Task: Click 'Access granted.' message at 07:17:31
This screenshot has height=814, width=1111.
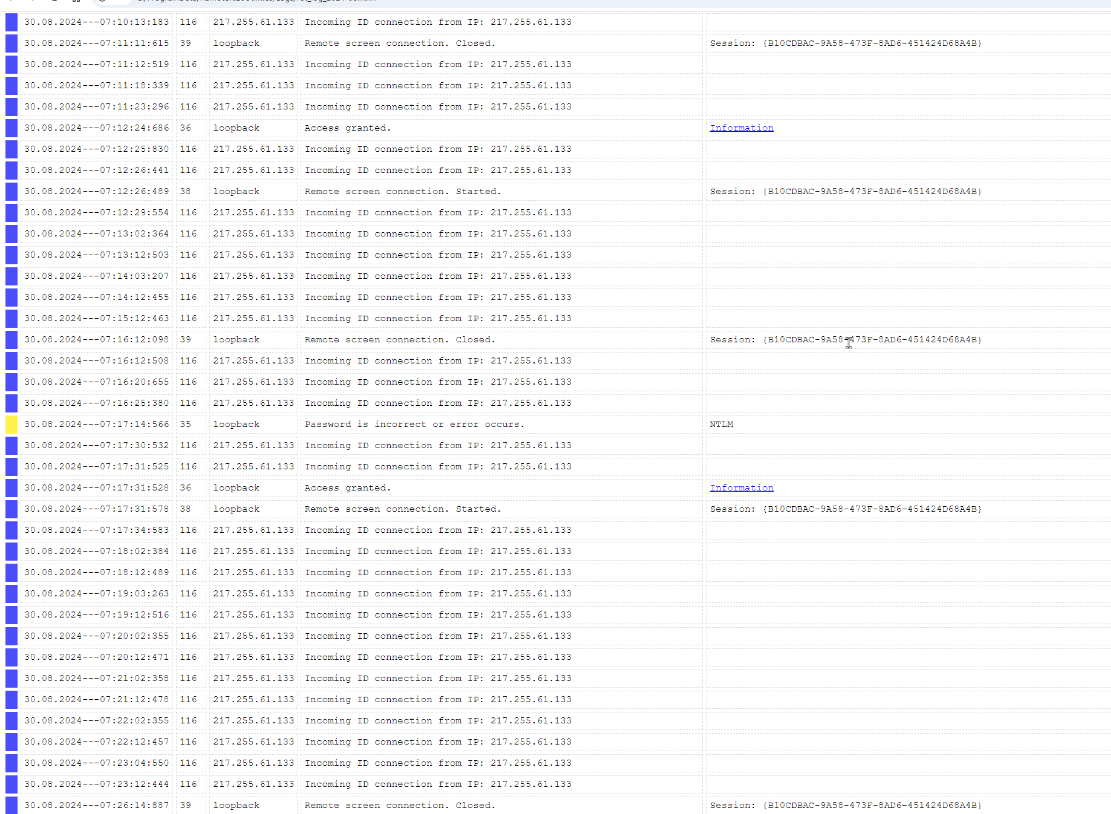Action: pyautogui.click(x=347, y=488)
